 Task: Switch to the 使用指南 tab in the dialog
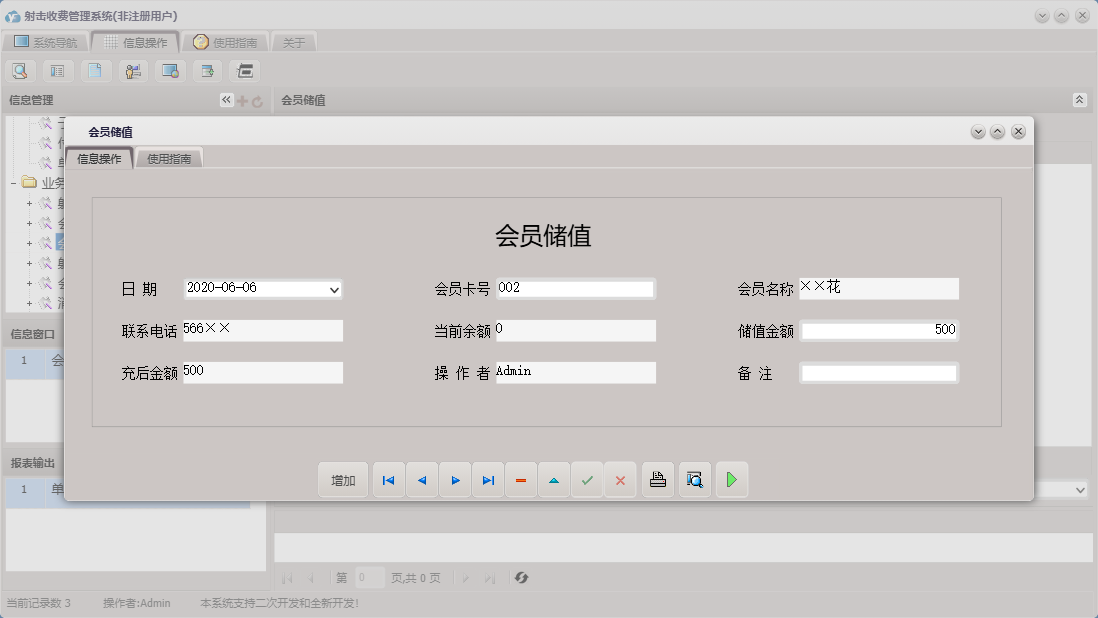tap(168, 157)
